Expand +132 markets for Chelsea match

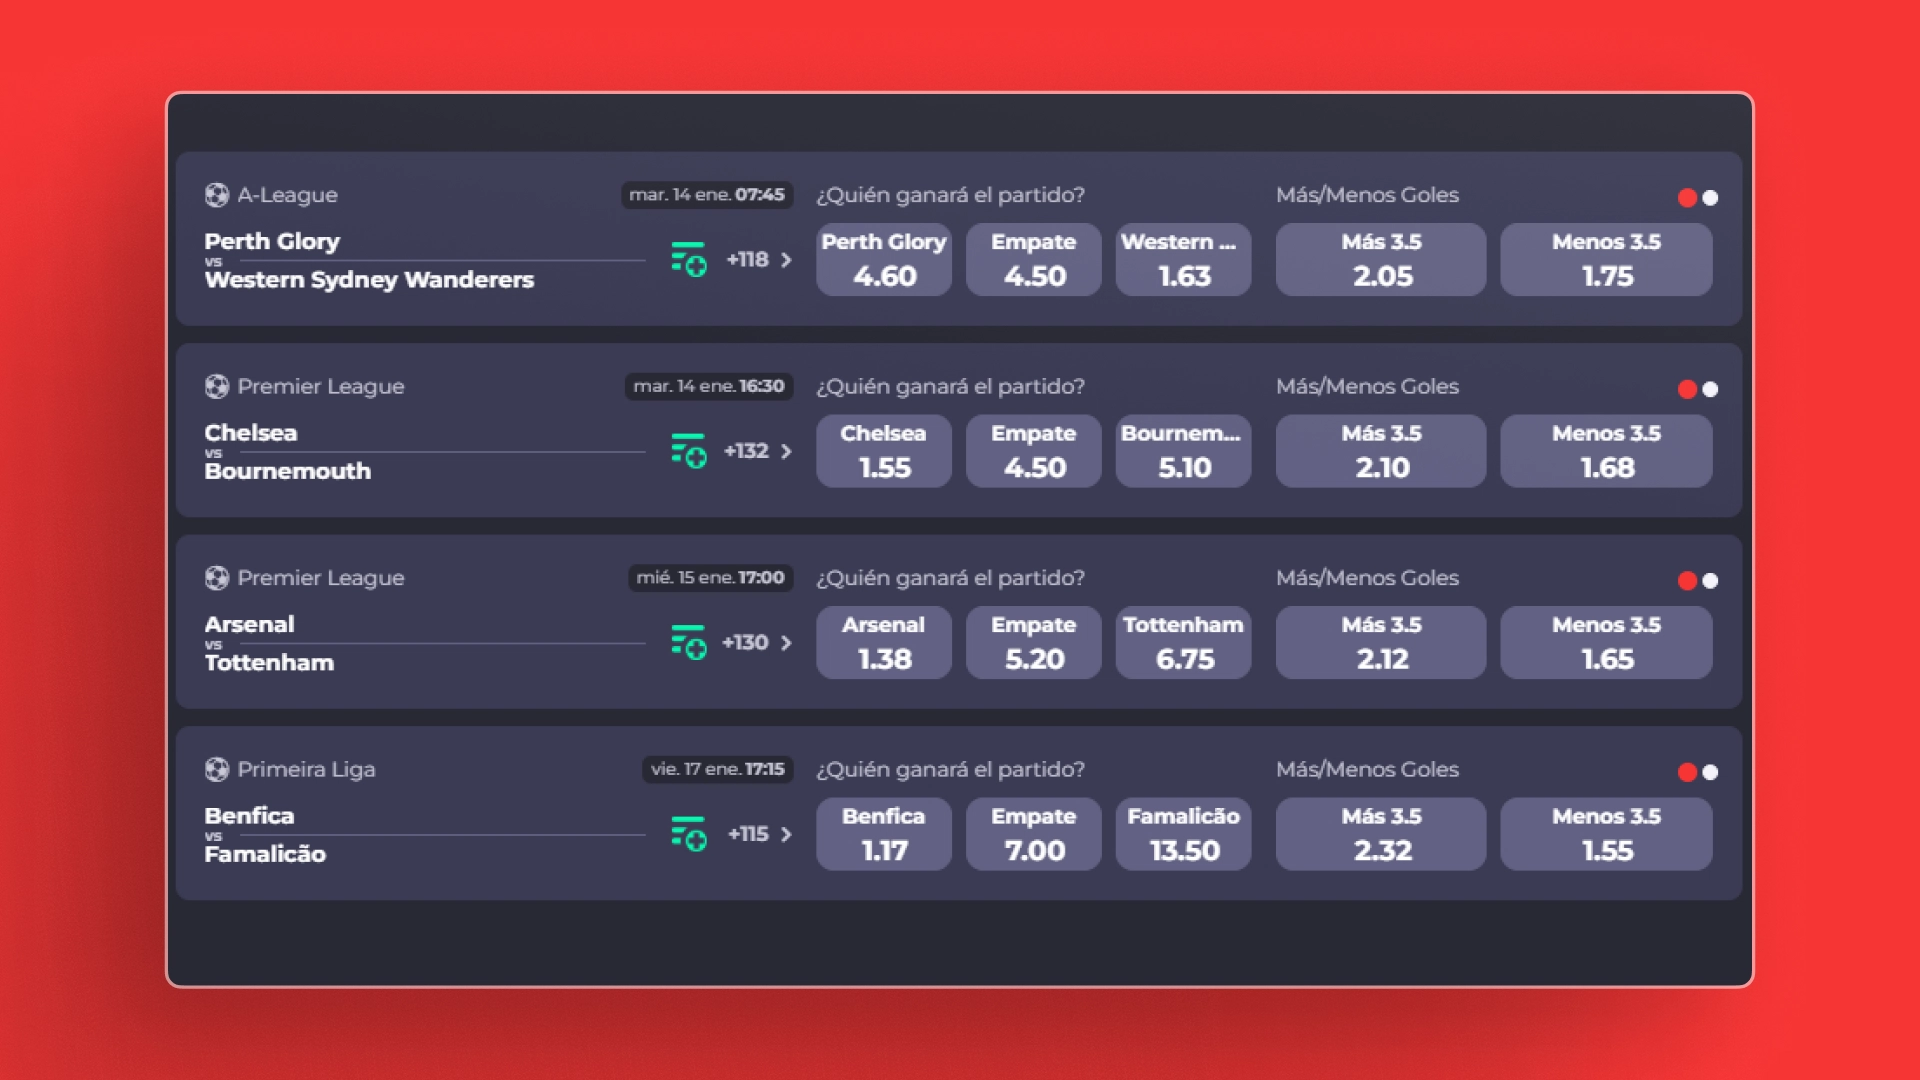pyautogui.click(x=758, y=451)
